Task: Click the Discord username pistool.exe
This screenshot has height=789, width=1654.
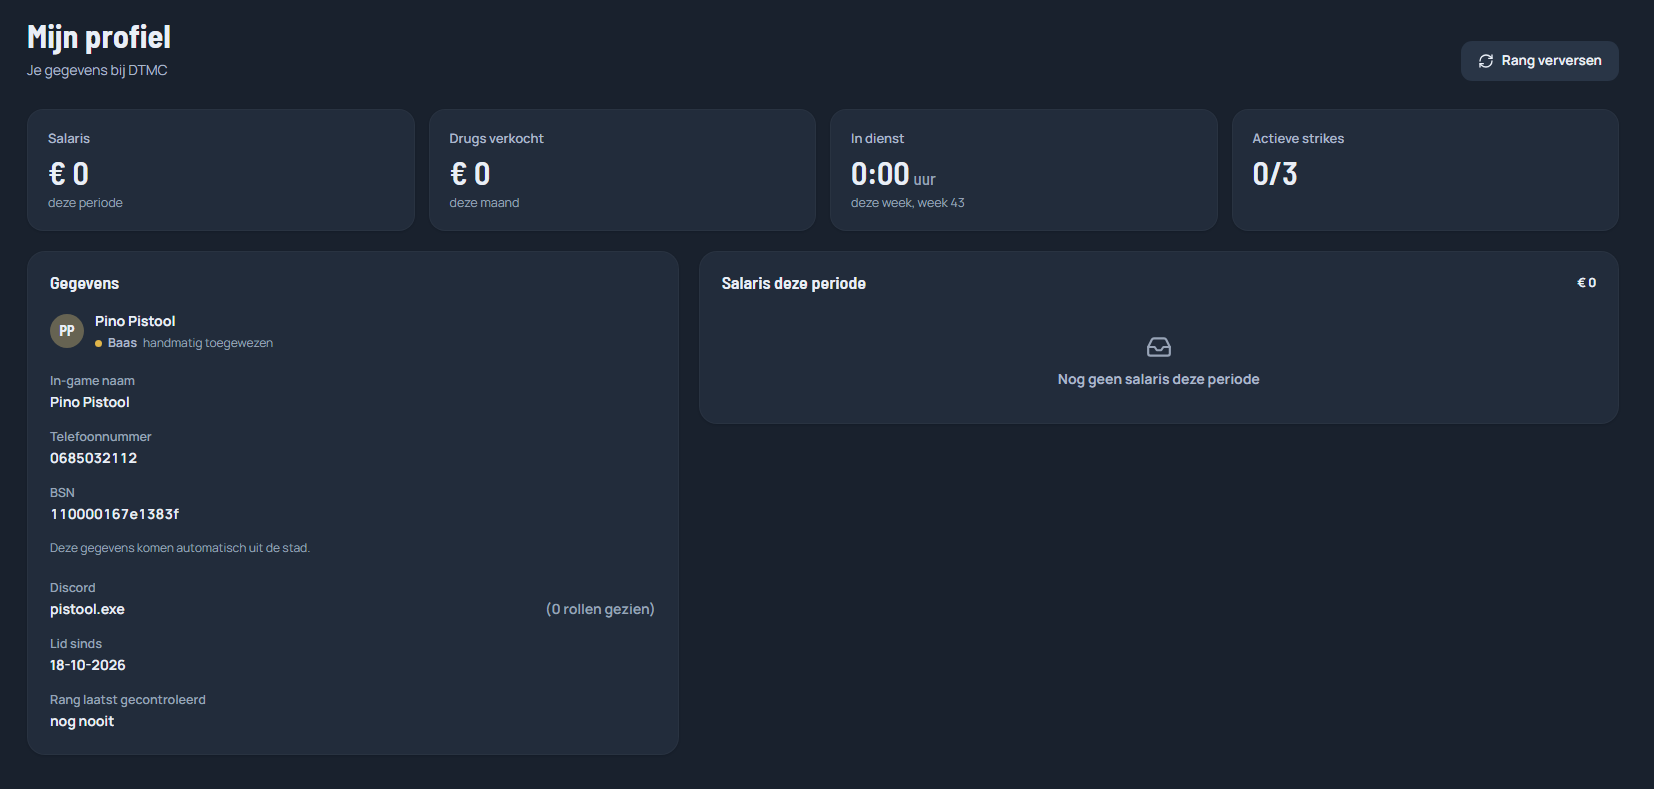Action: coord(87,609)
